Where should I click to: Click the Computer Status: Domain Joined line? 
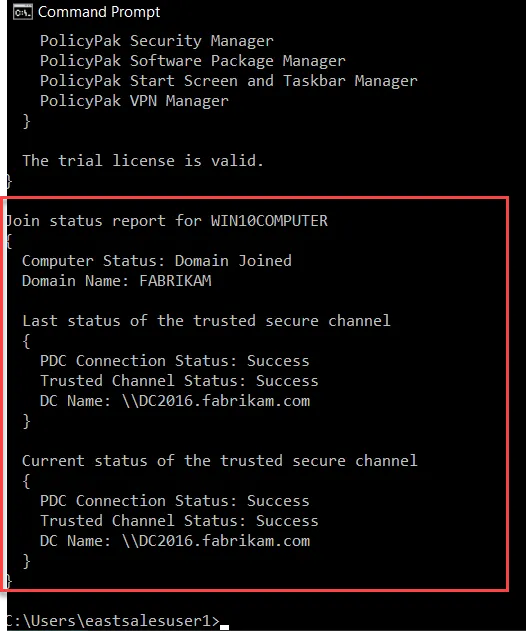[157, 261]
